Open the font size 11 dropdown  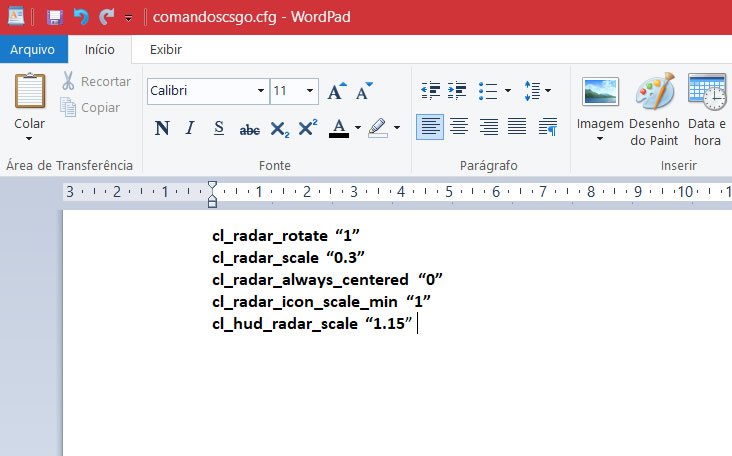point(310,91)
